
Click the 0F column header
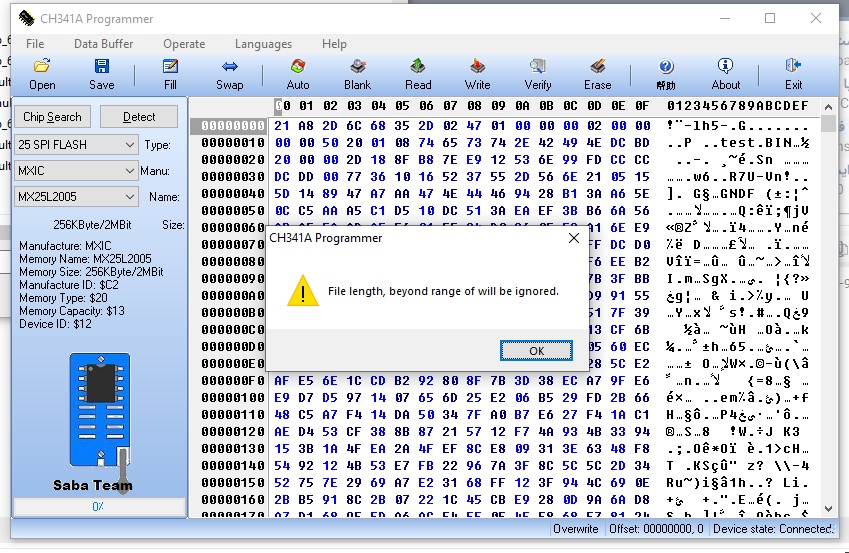(x=642, y=106)
